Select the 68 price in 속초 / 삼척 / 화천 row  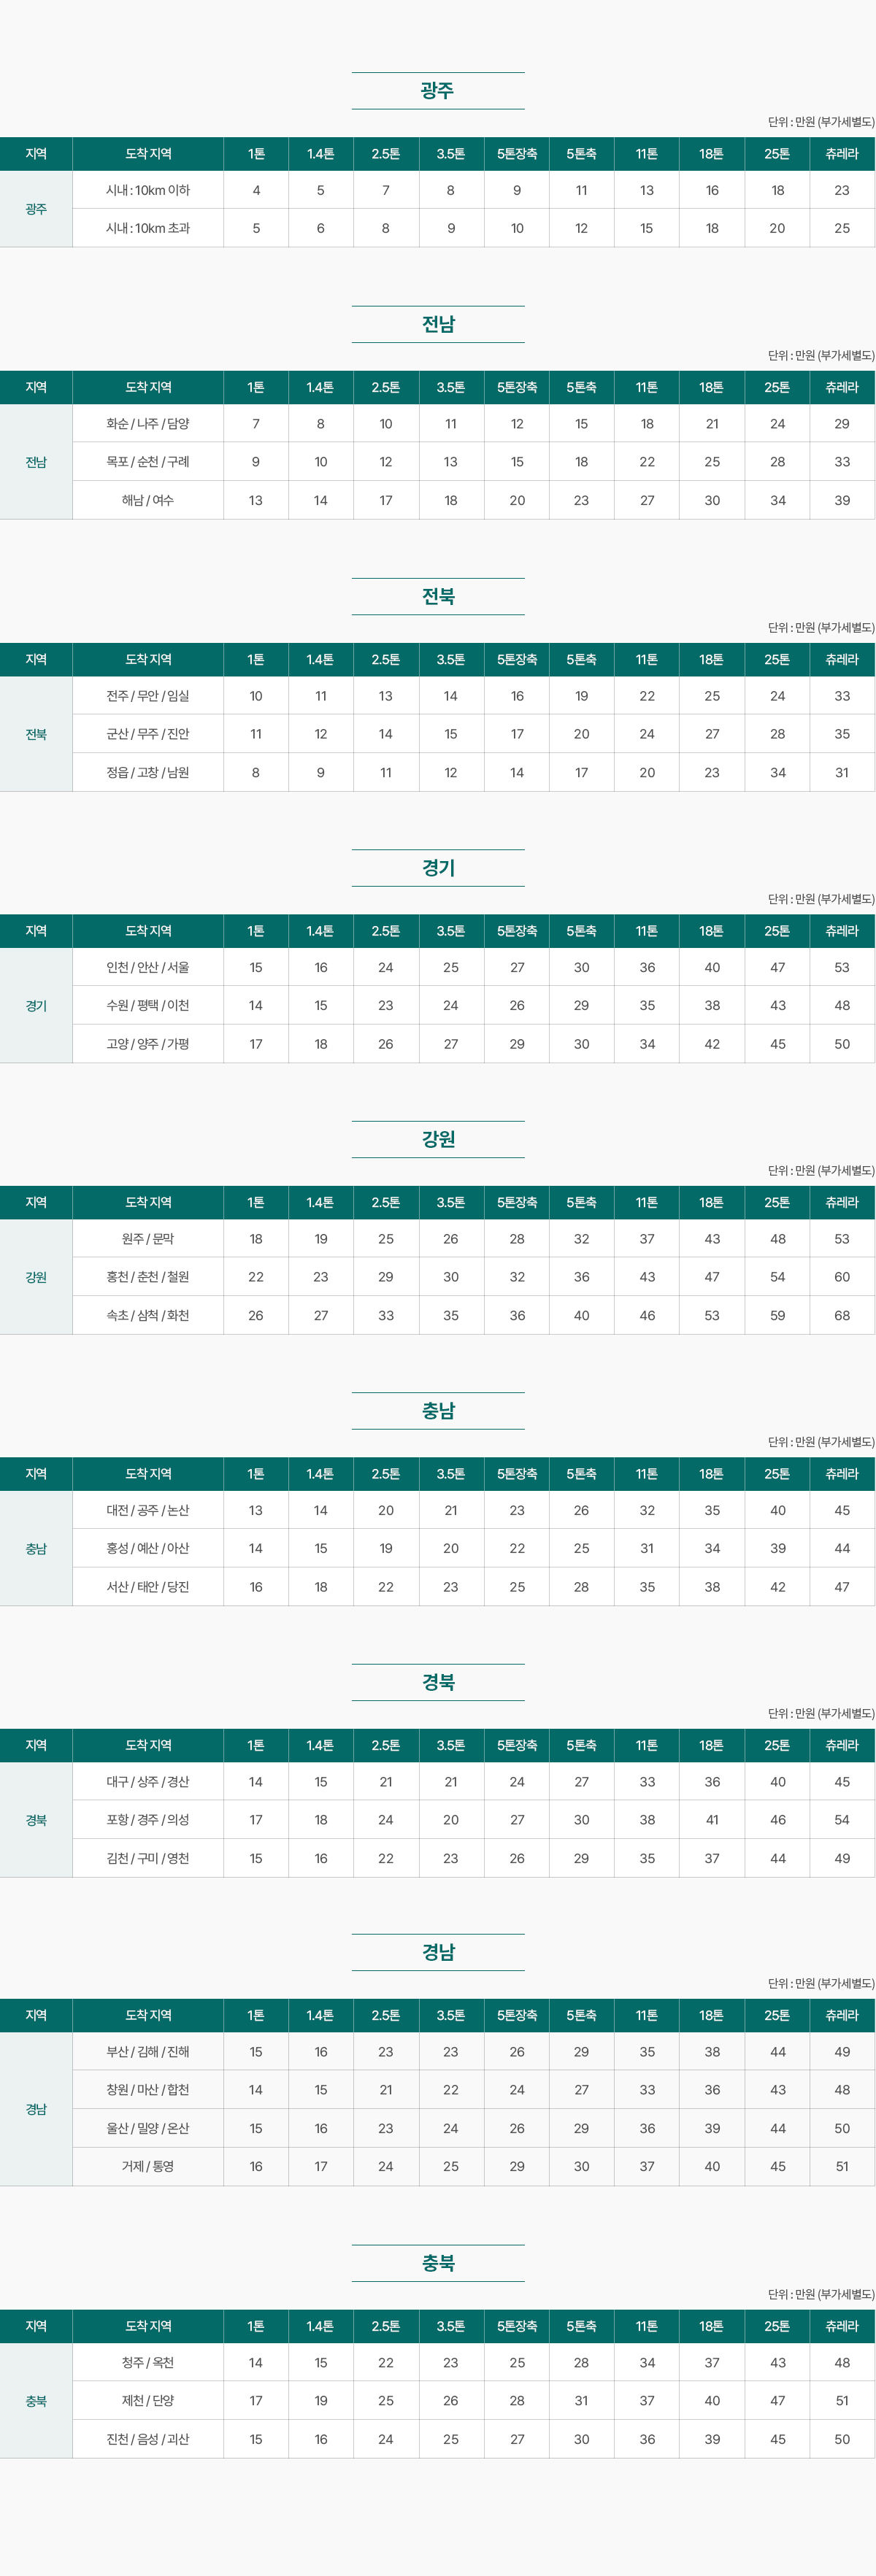[841, 1315]
